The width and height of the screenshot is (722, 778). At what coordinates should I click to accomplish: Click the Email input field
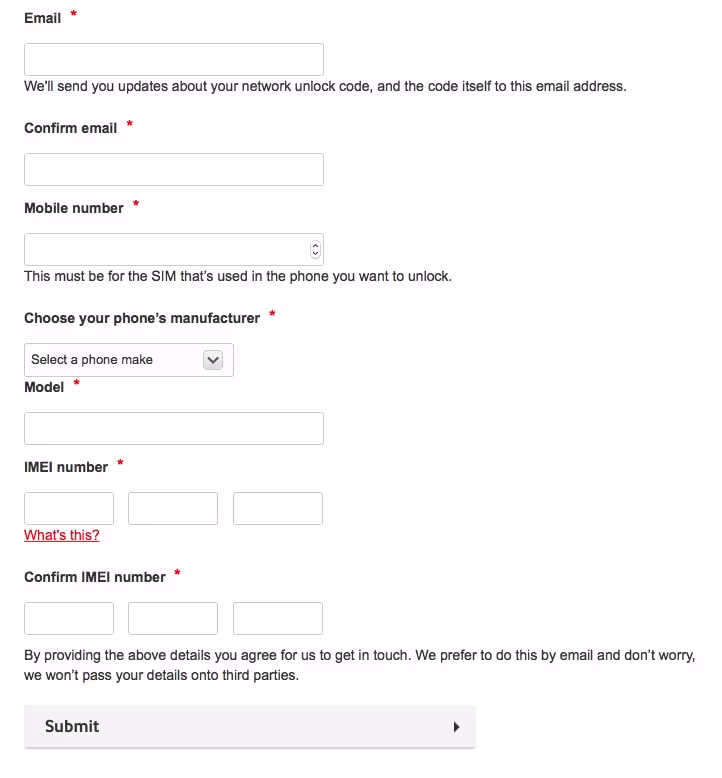174,59
